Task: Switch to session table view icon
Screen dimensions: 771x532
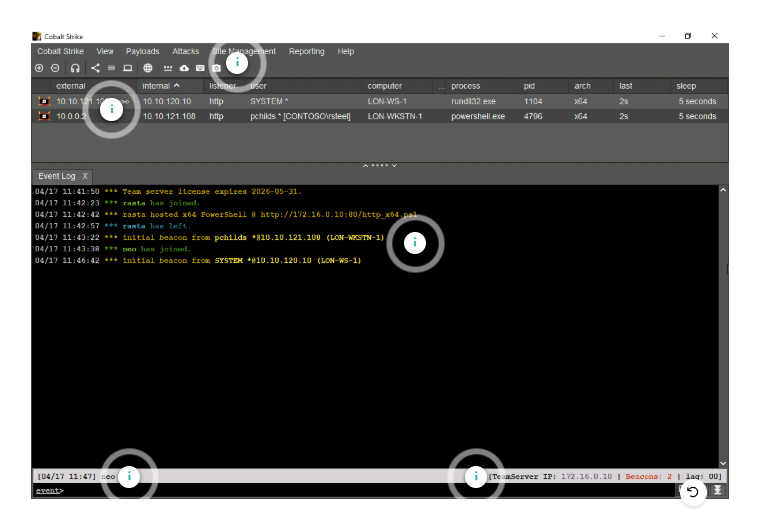Action: coord(112,68)
